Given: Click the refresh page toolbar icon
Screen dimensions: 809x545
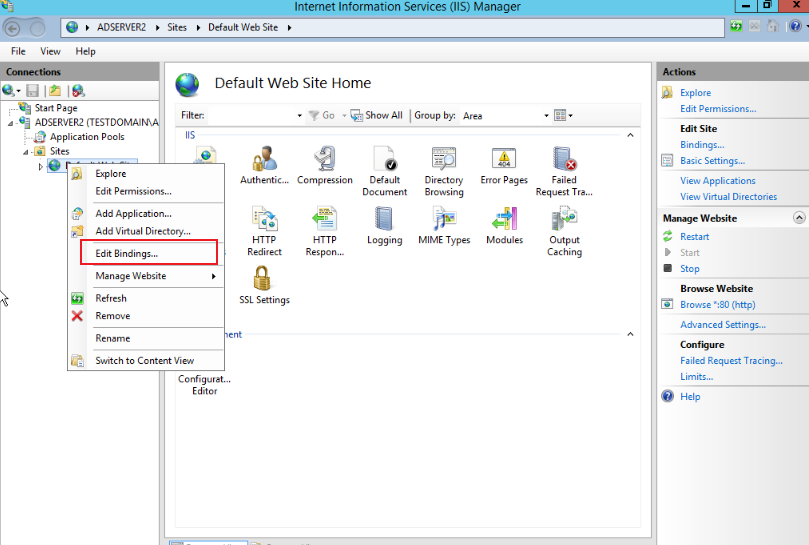Looking at the screenshot, I should (736, 26).
